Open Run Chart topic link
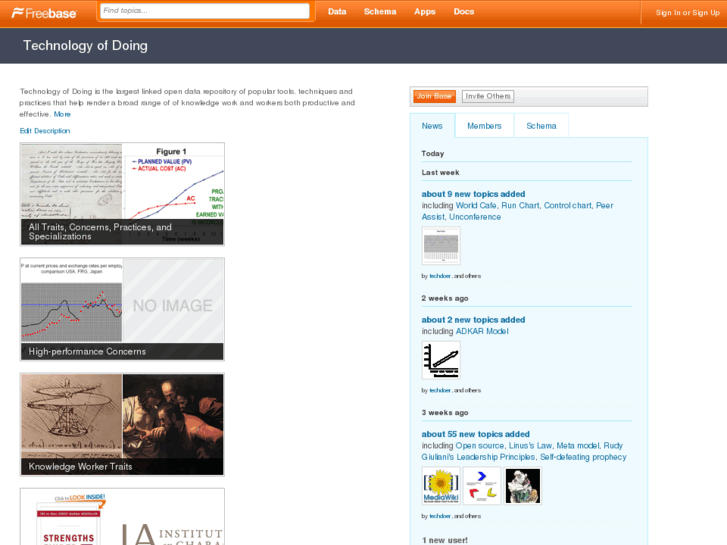This screenshot has width=727, height=545. click(520, 205)
